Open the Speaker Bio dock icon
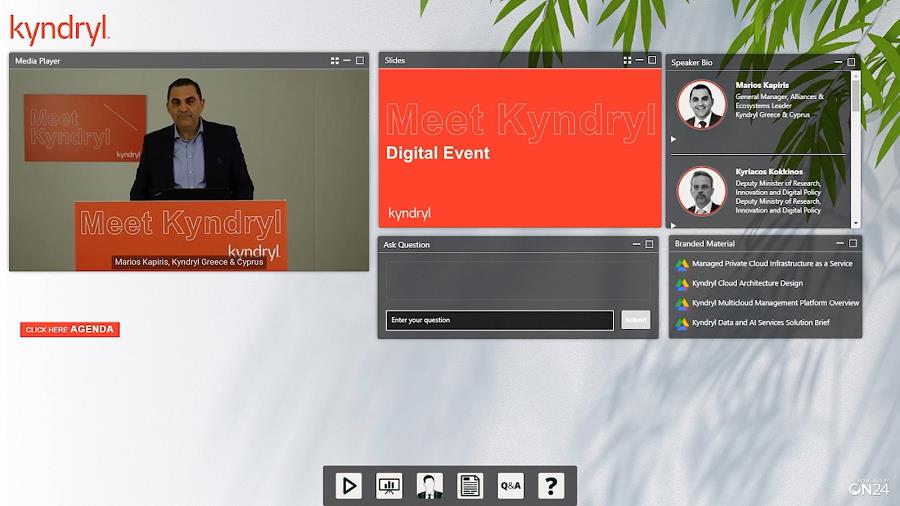Image resolution: width=900 pixels, height=506 pixels. (430, 486)
